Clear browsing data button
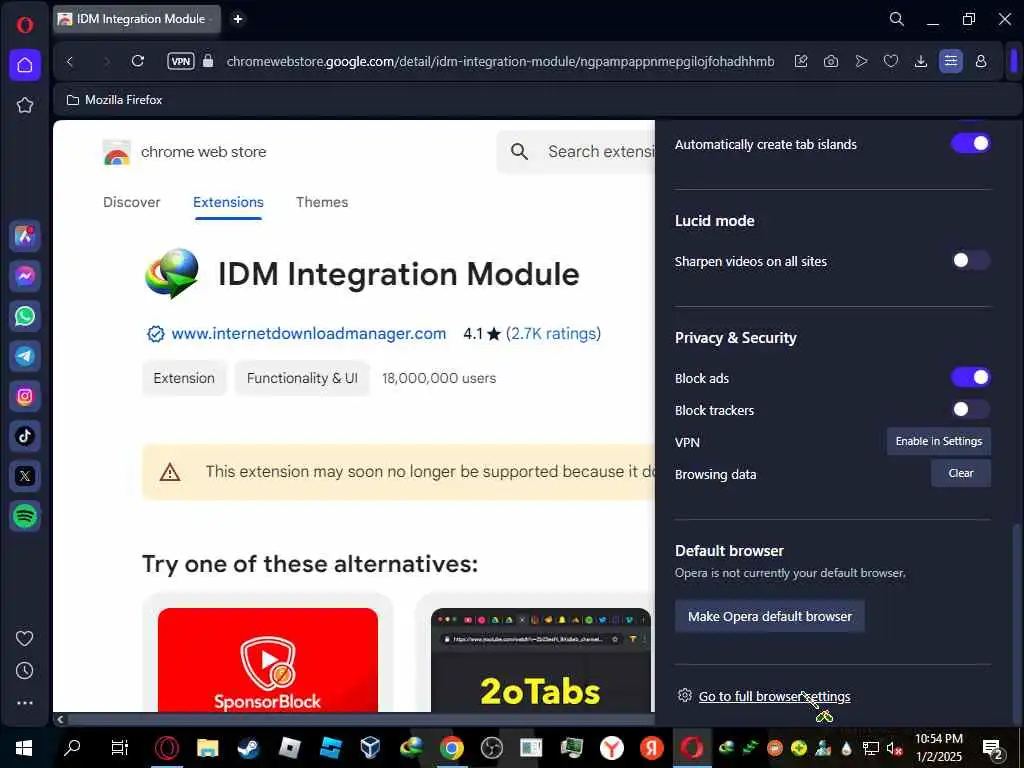This screenshot has height=768, width=1024. click(961, 473)
